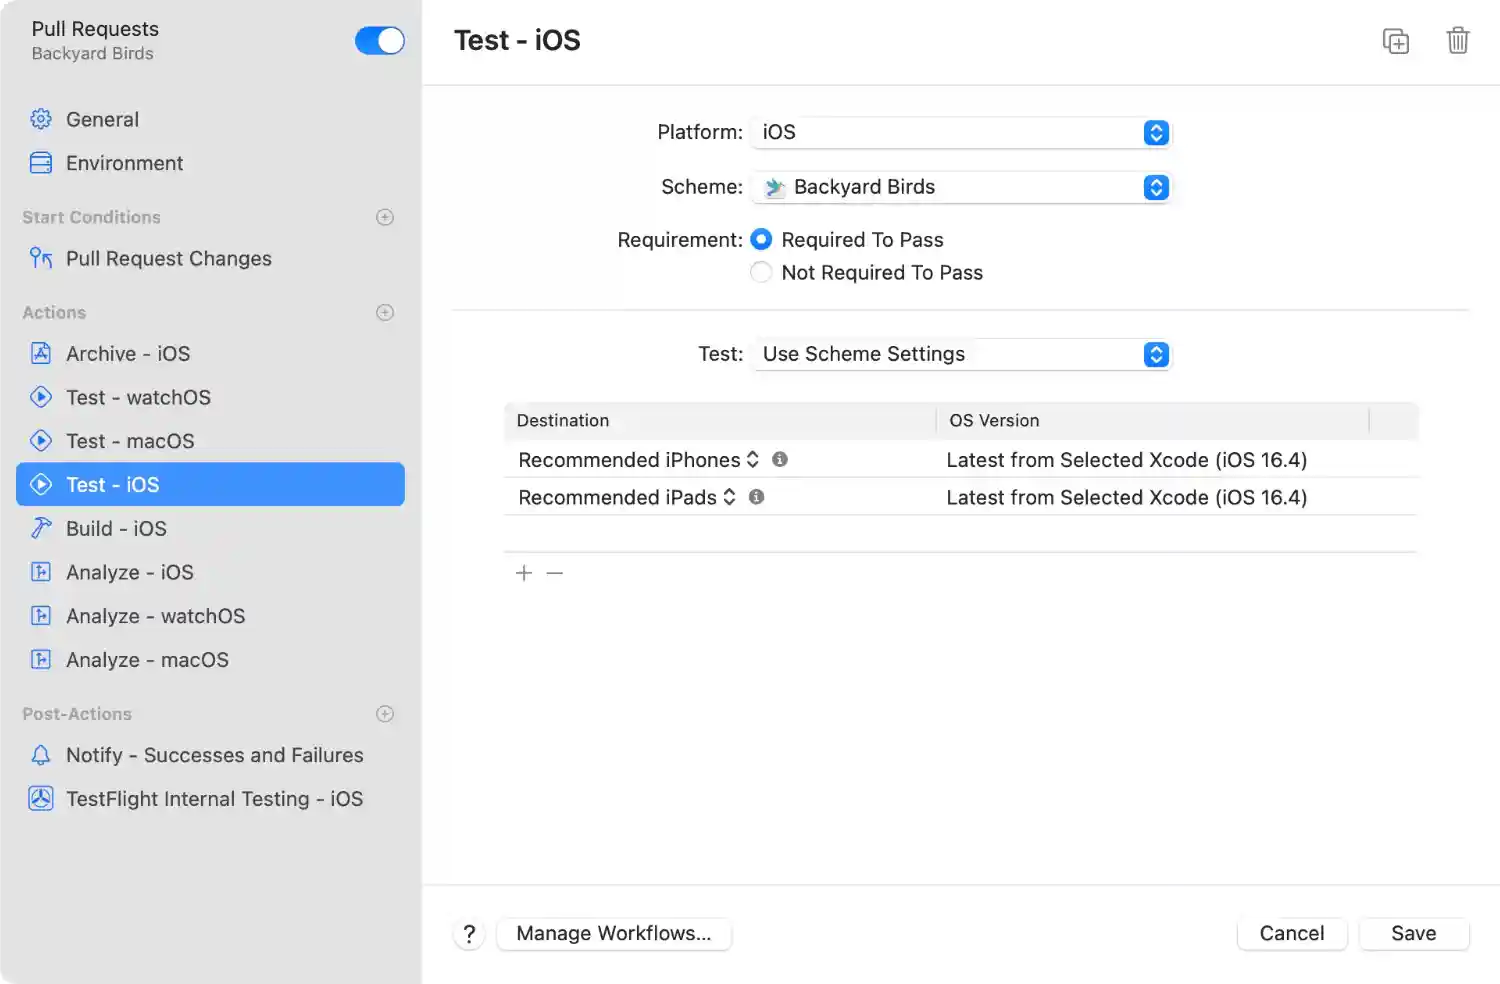Open the Scheme dropdown
Viewport: 1500px width, 984px height.
[x=960, y=188]
